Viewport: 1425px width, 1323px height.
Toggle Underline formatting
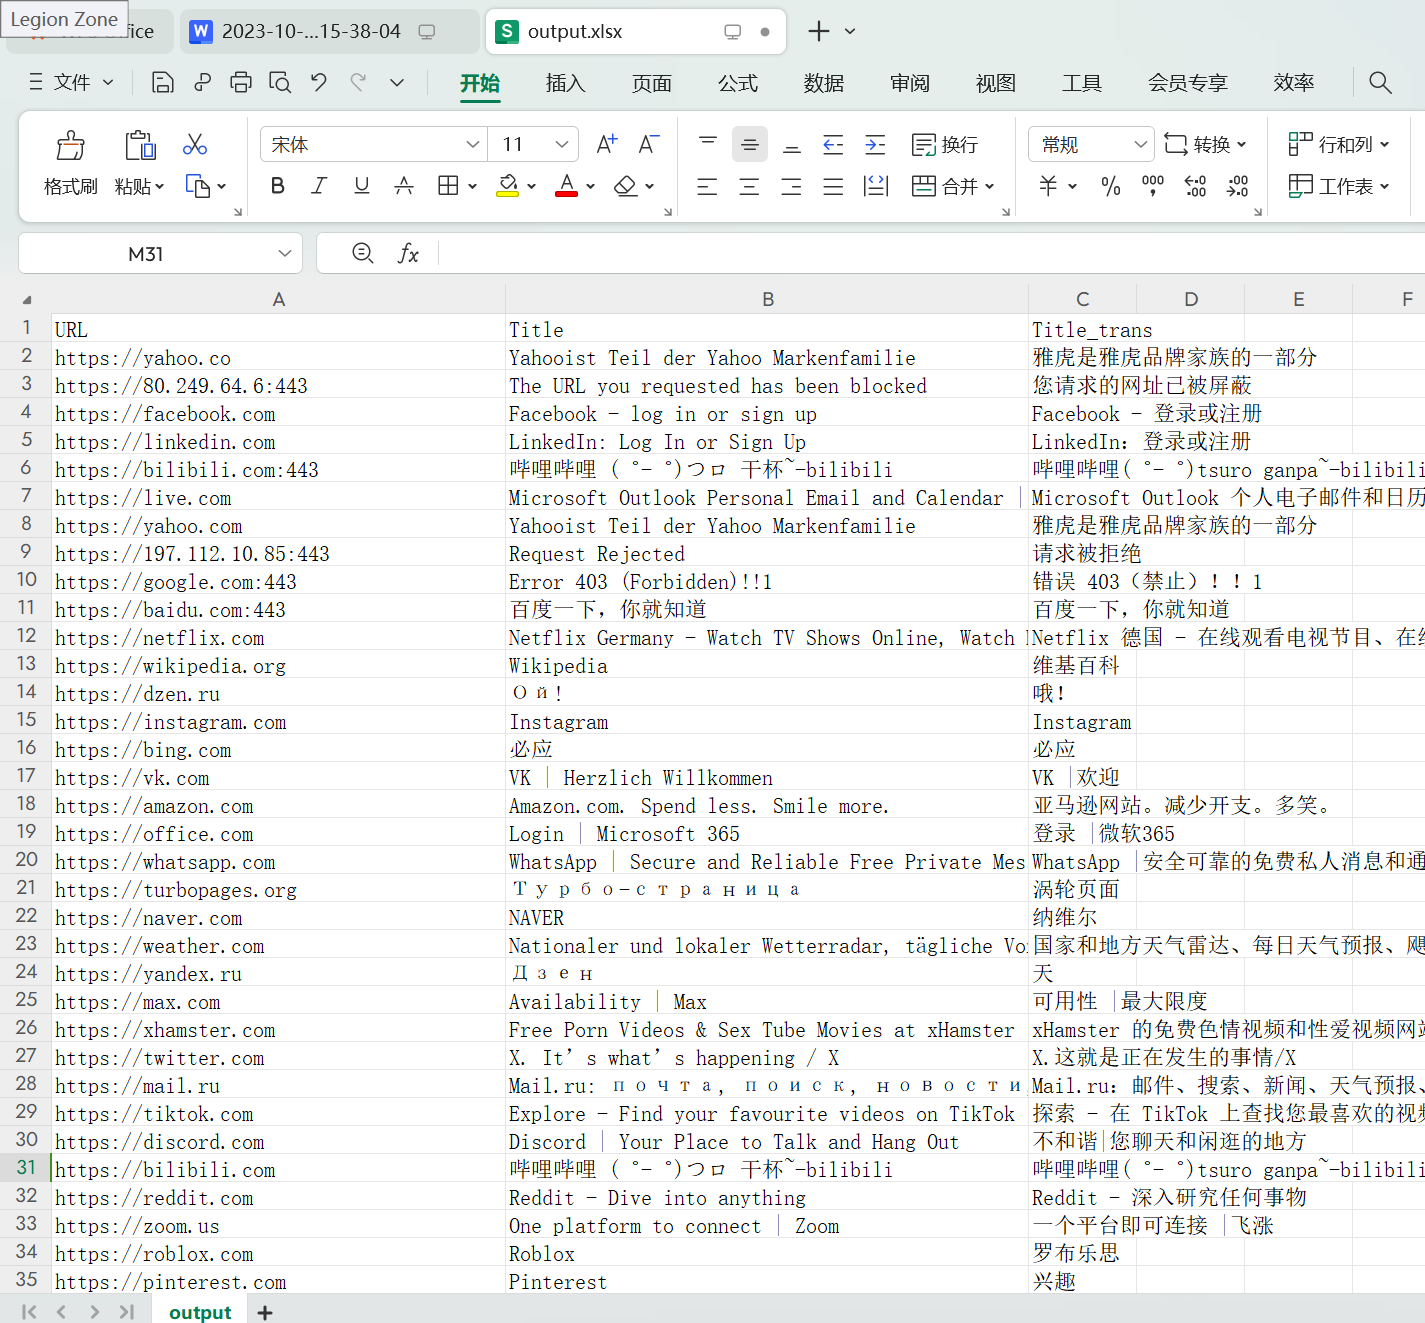[x=362, y=186]
